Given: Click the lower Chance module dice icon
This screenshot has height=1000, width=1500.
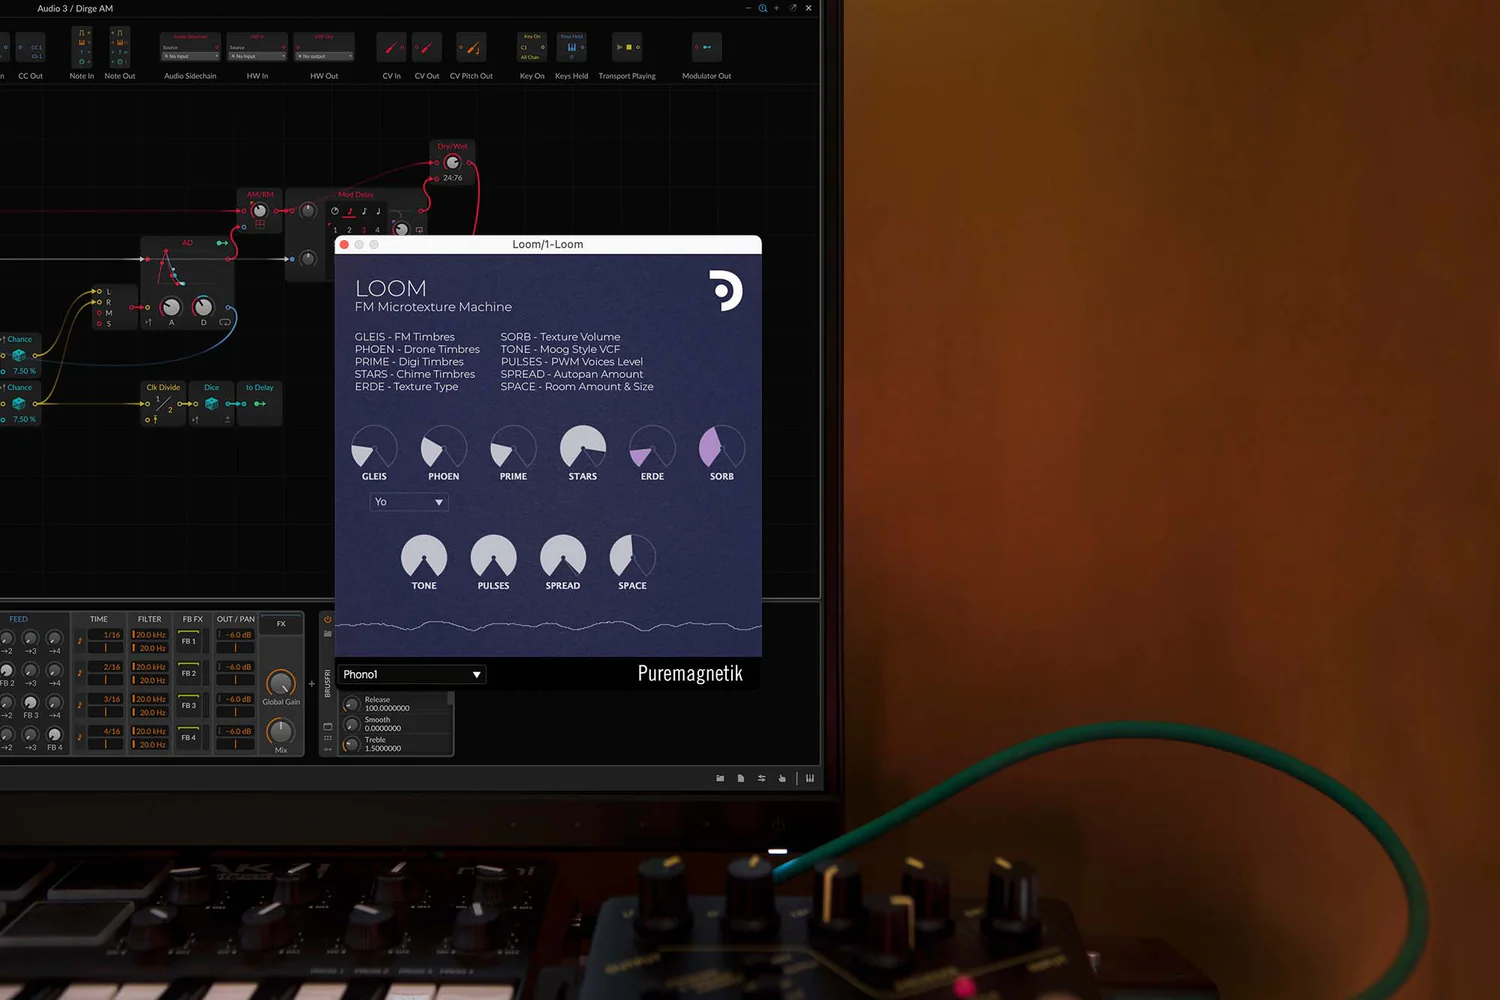Looking at the screenshot, I should pos(18,404).
